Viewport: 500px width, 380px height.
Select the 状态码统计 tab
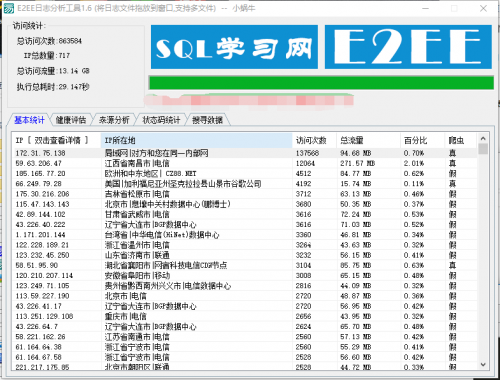click(x=161, y=120)
